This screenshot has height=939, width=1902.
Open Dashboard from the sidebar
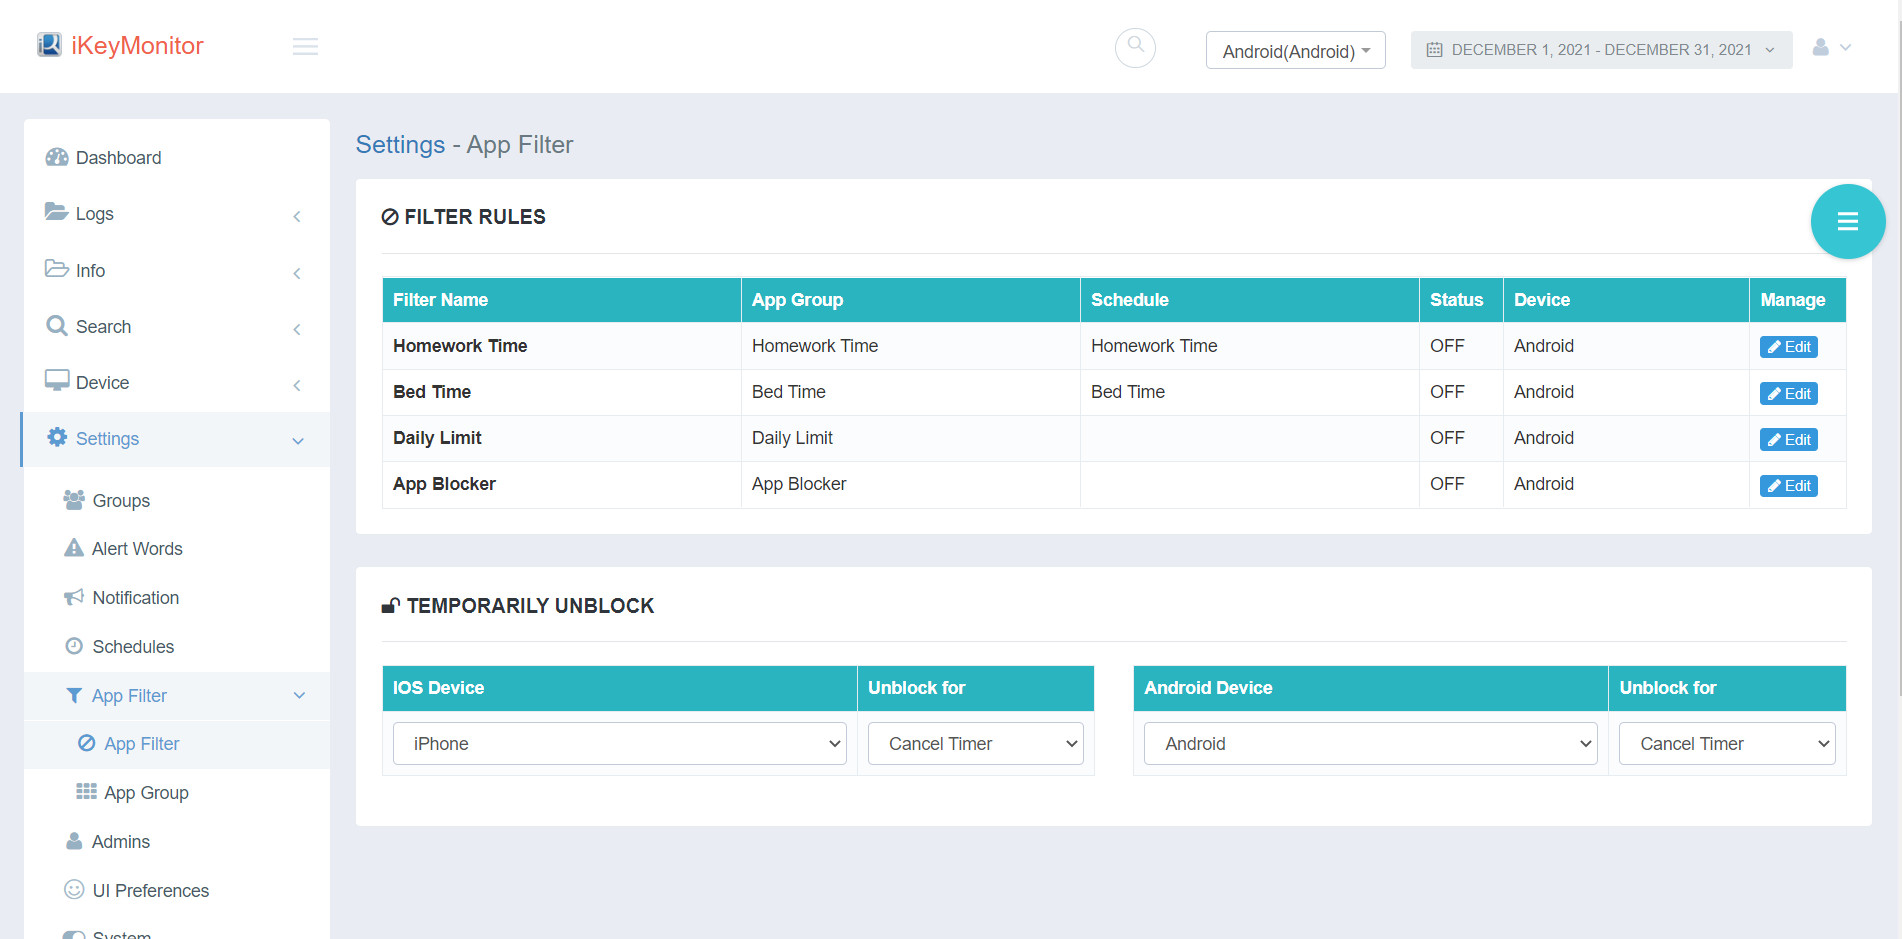[118, 157]
